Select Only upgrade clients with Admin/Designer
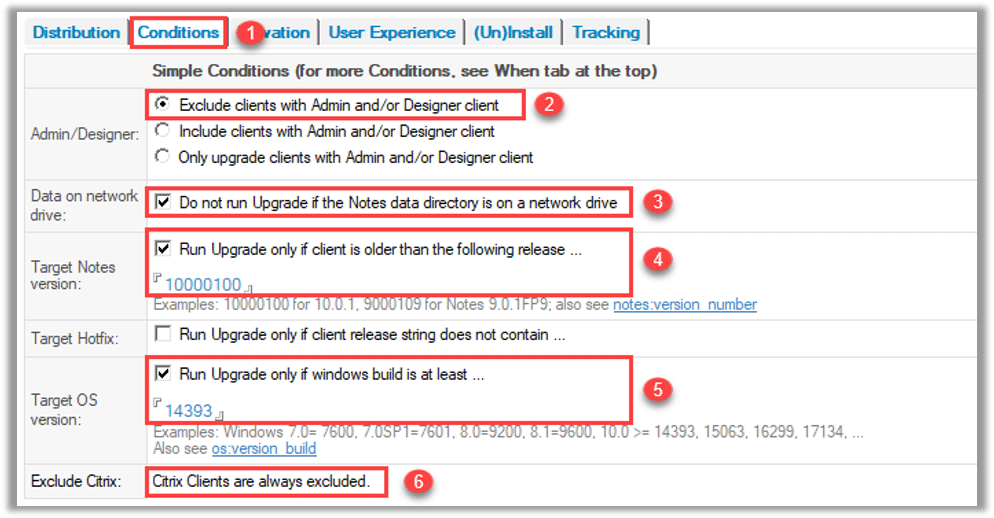Image resolution: width=994 pixels, height=518 pixels. tap(163, 157)
